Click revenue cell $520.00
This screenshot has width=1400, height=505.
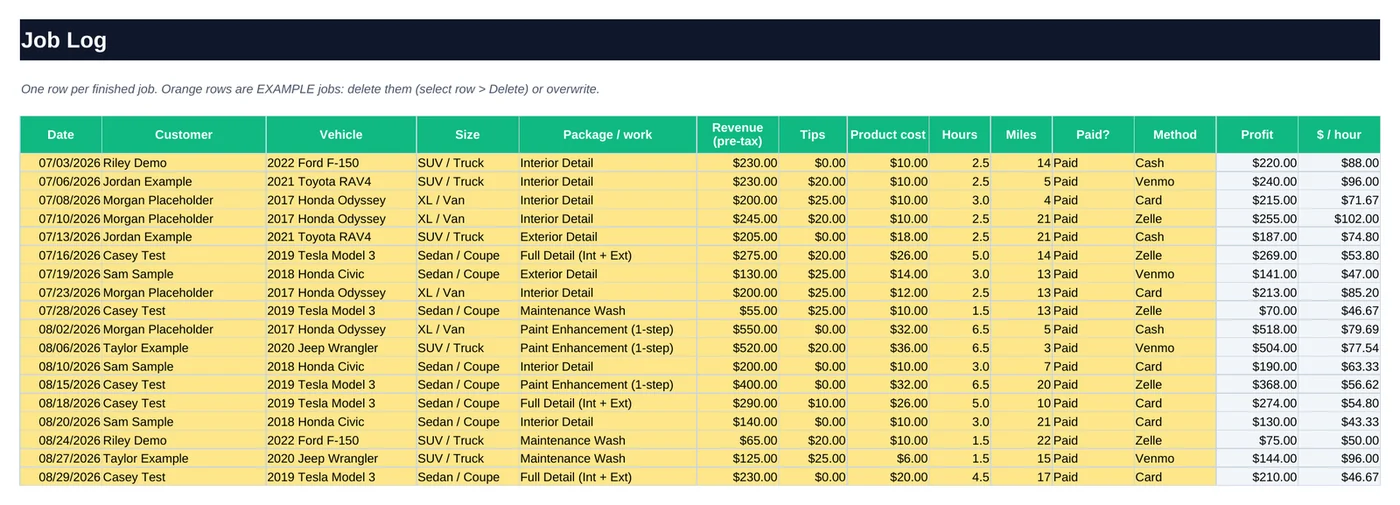pos(737,348)
